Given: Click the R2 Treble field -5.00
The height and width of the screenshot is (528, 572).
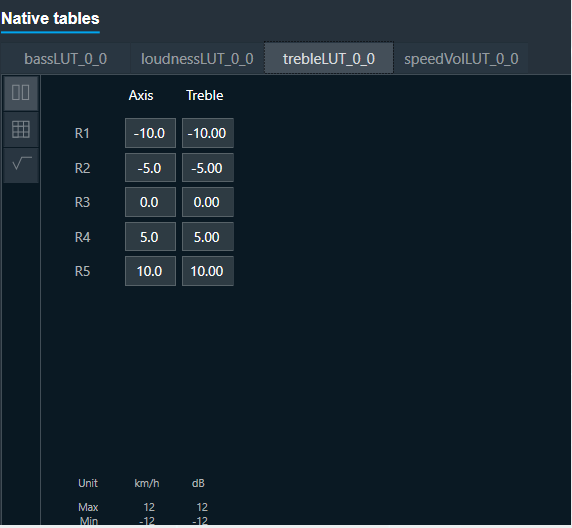Looking at the screenshot, I should [208, 168].
